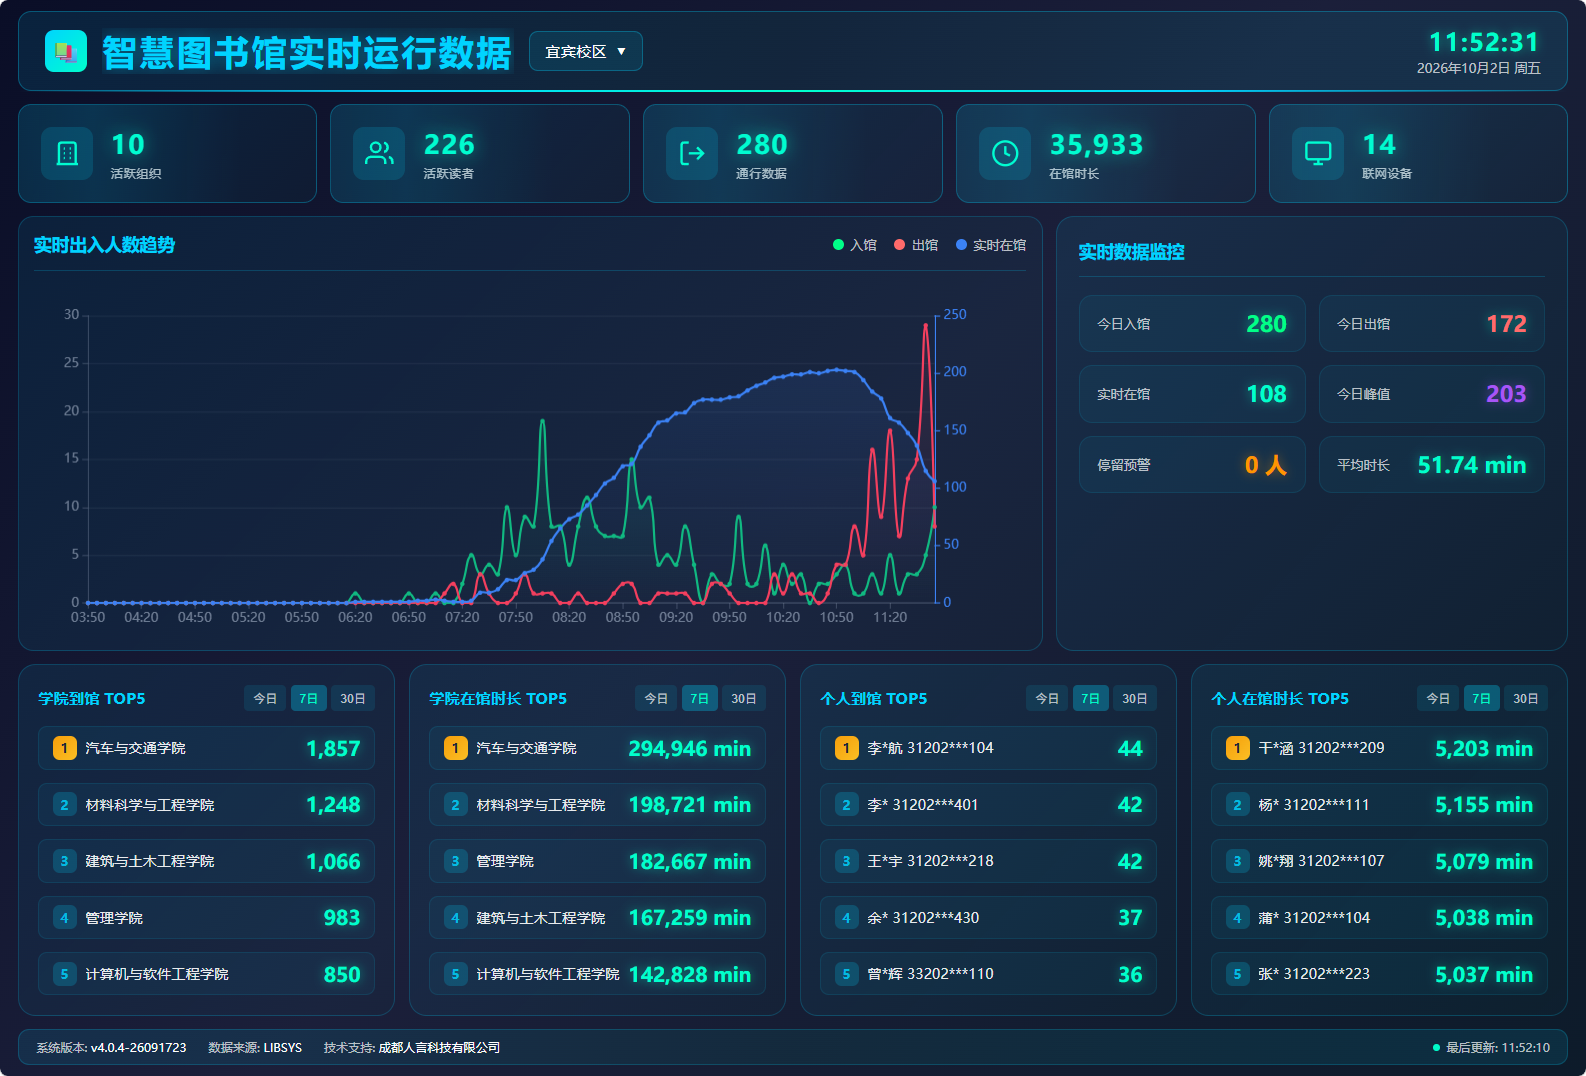
Task: Select 7日 tab in 个人在馆时长 TOP5
Action: click(x=1482, y=698)
